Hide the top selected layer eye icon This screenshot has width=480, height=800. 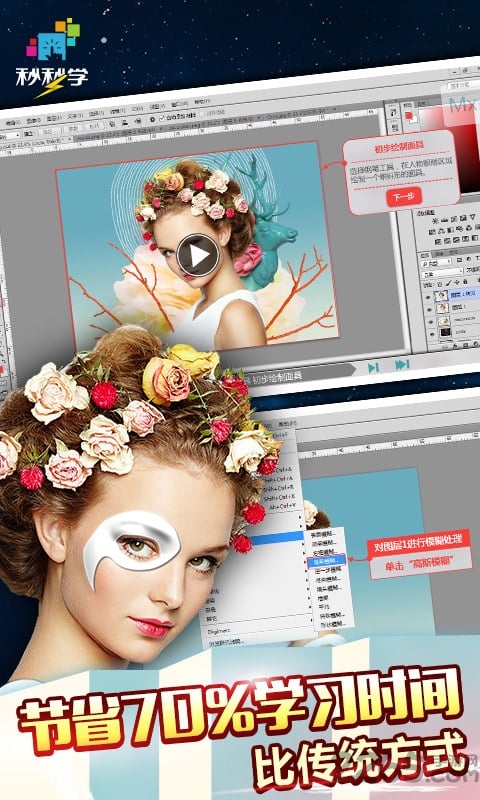[x=427, y=297]
